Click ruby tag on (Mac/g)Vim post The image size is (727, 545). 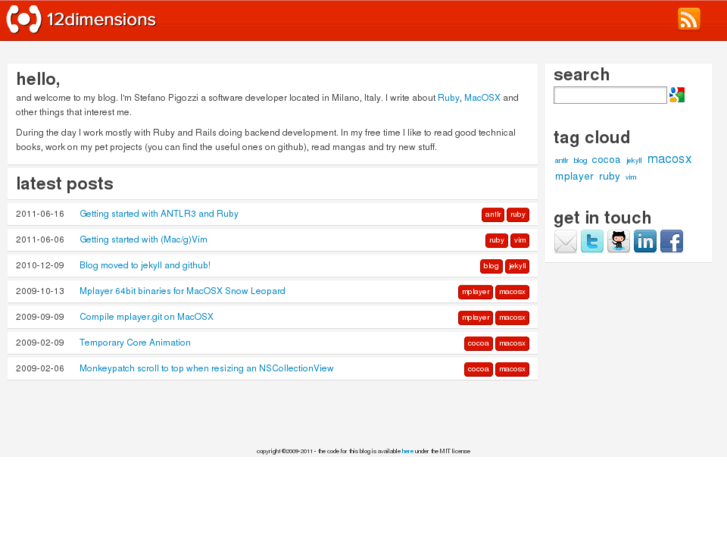click(x=497, y=240)
